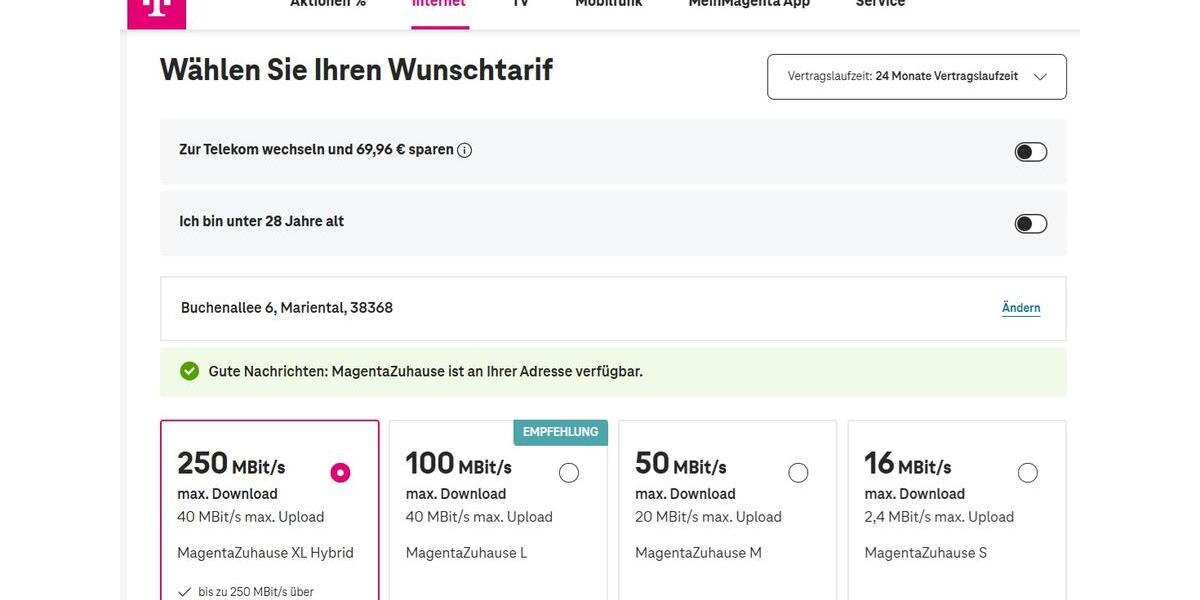
Task: Click address 'Buchenallee 6, Mariental, 38368'
Action: pyautogui.click(x=287, y=308)
